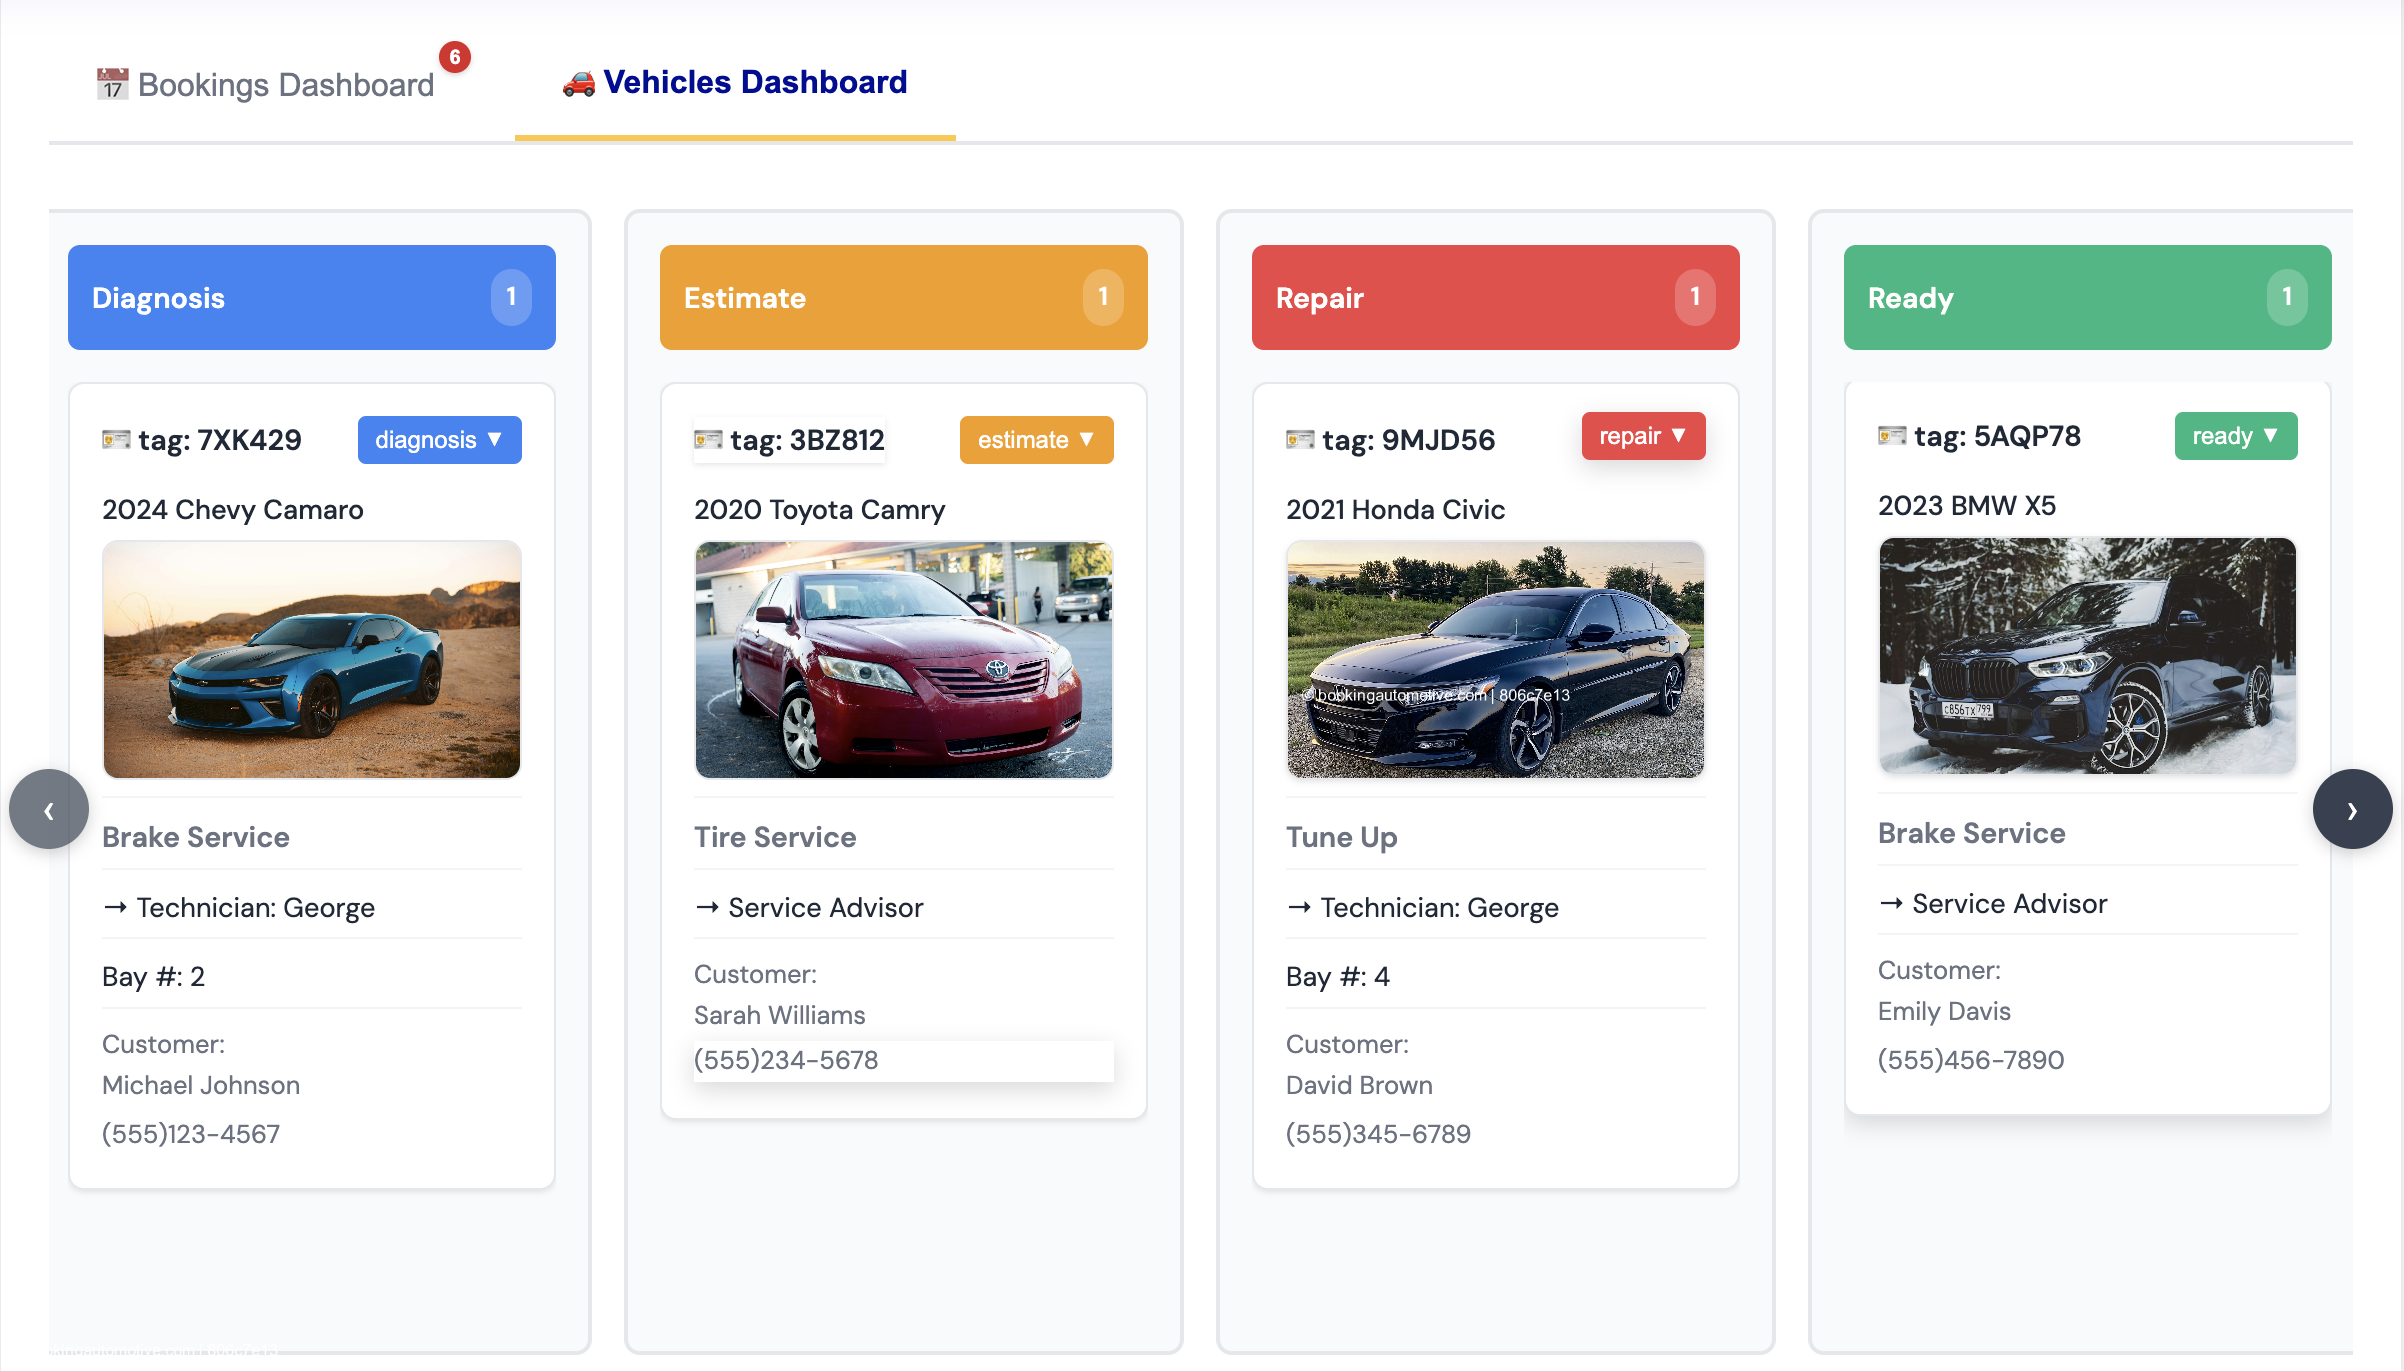
Task: Click Brake Service on the BMW X5 card
Action: [1972, 833]
